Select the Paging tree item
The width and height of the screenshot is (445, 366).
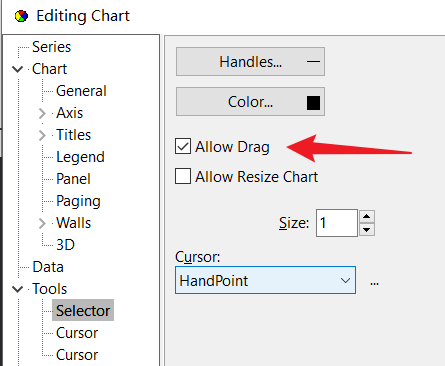click(78, 201)
